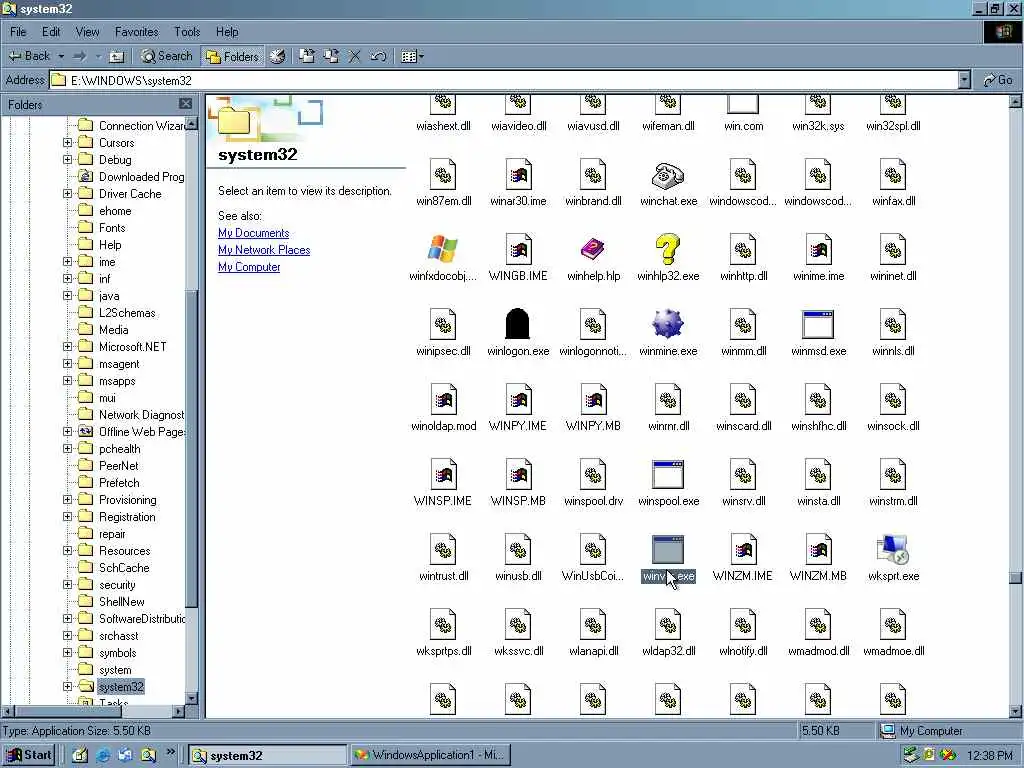Open the Edit menu
The image size is (1024, 768).
(51, 31)
